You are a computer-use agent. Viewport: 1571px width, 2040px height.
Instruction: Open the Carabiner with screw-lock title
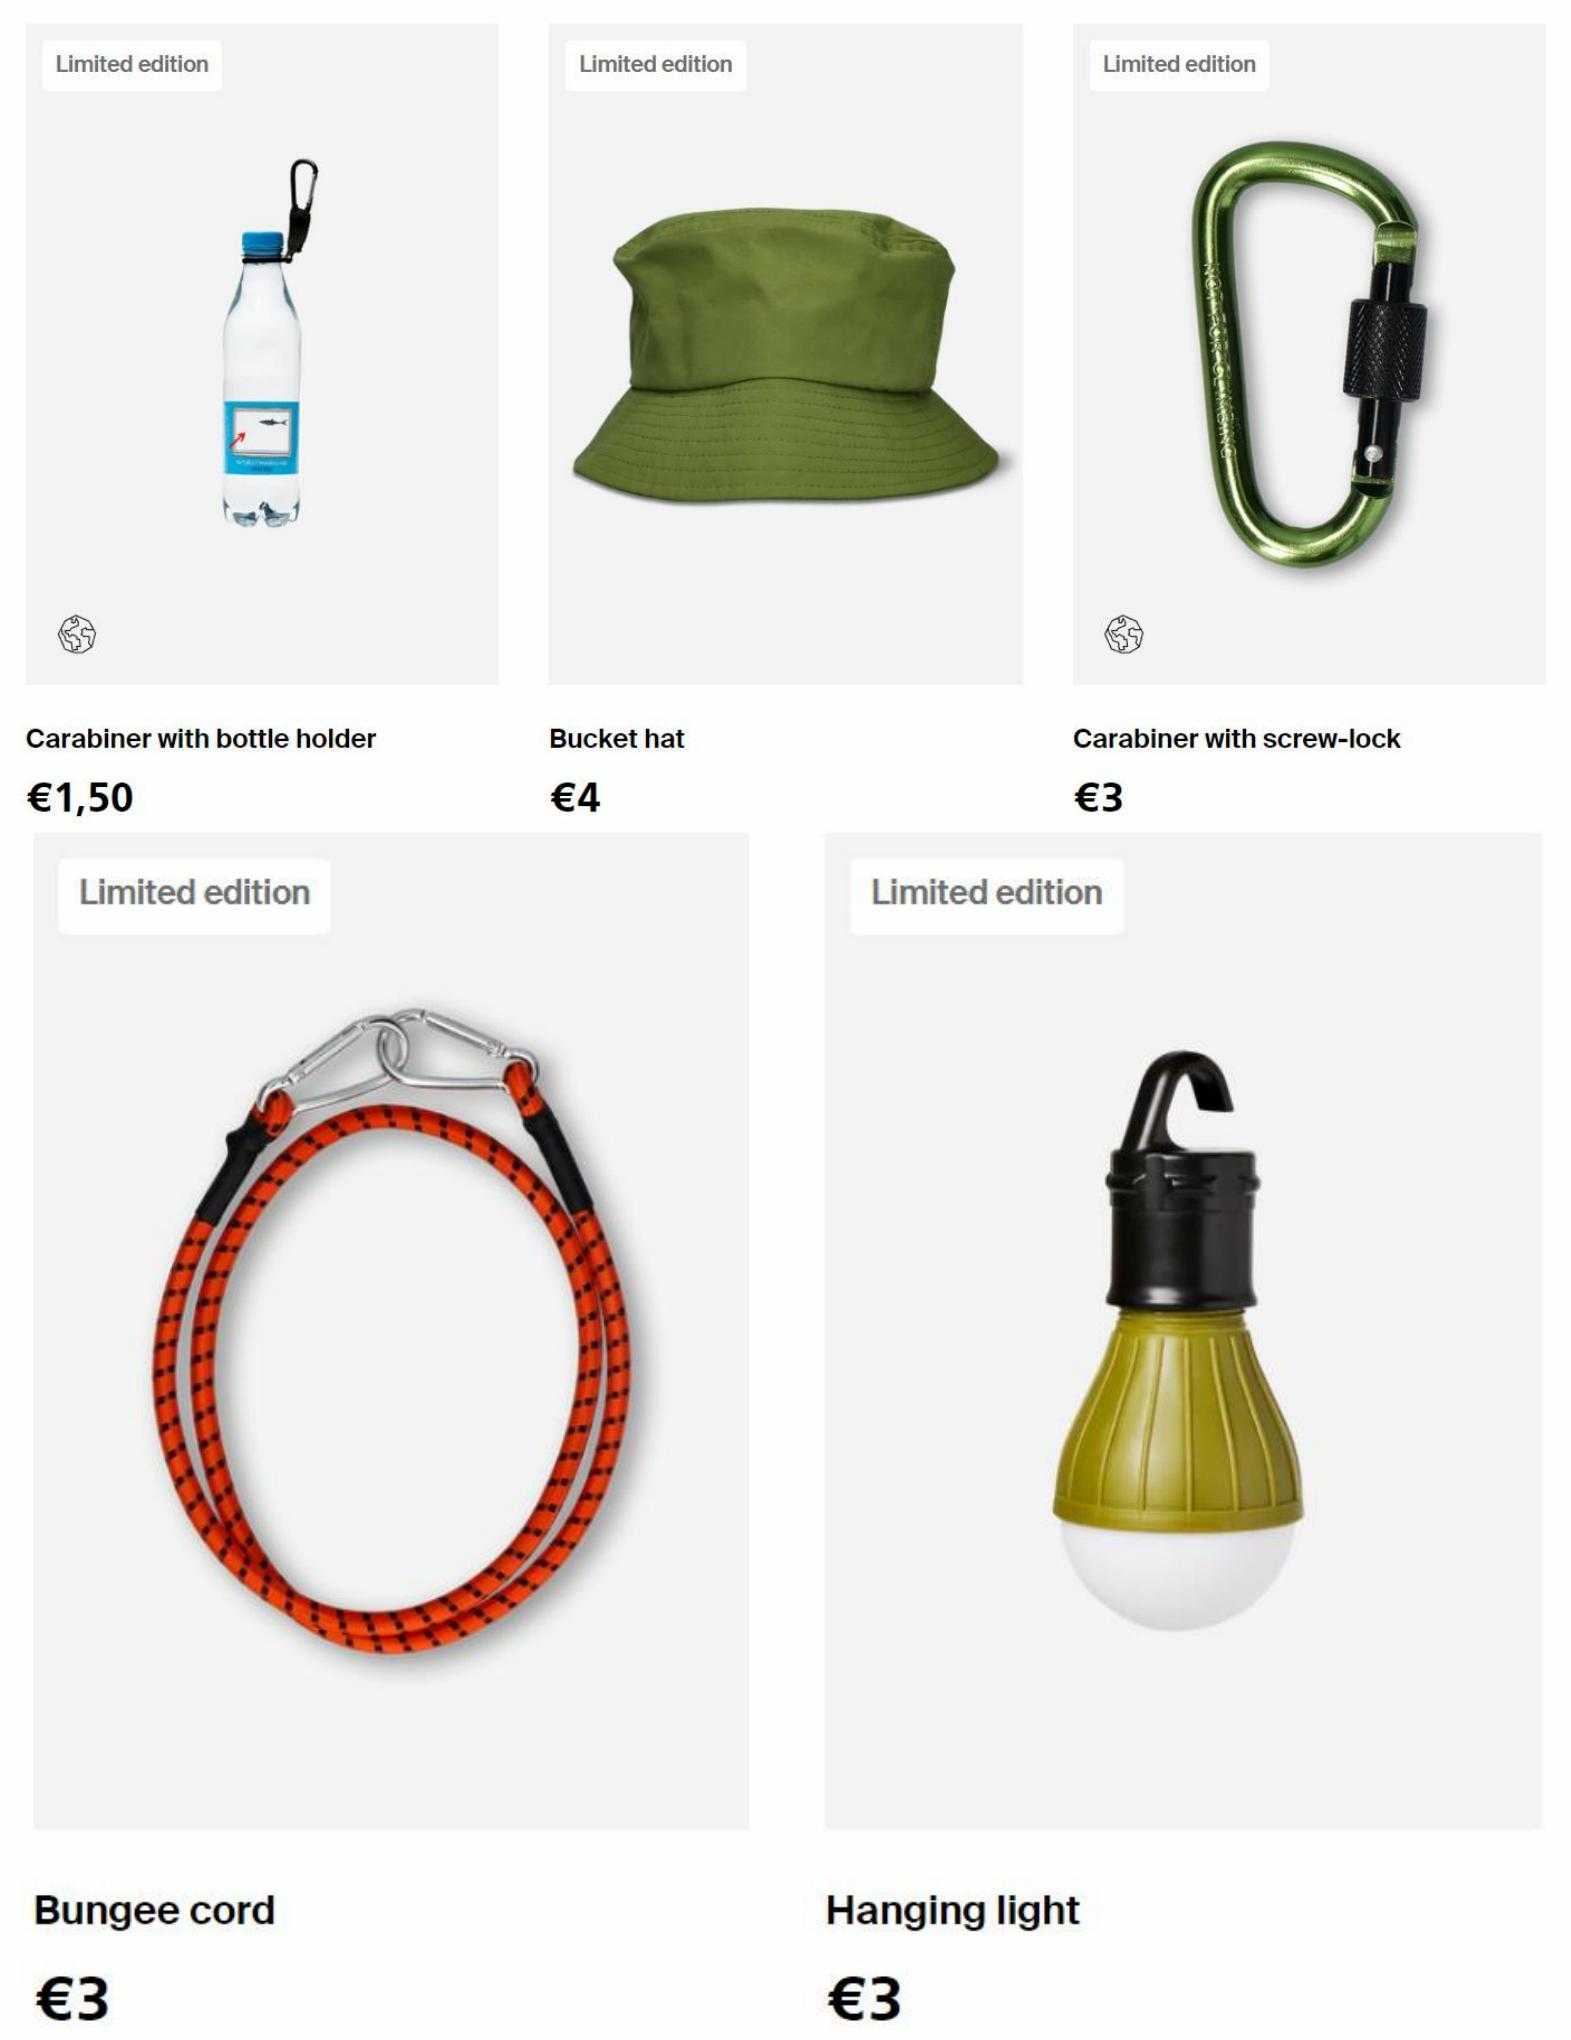pyautogui.click(x=1236, y=738)
